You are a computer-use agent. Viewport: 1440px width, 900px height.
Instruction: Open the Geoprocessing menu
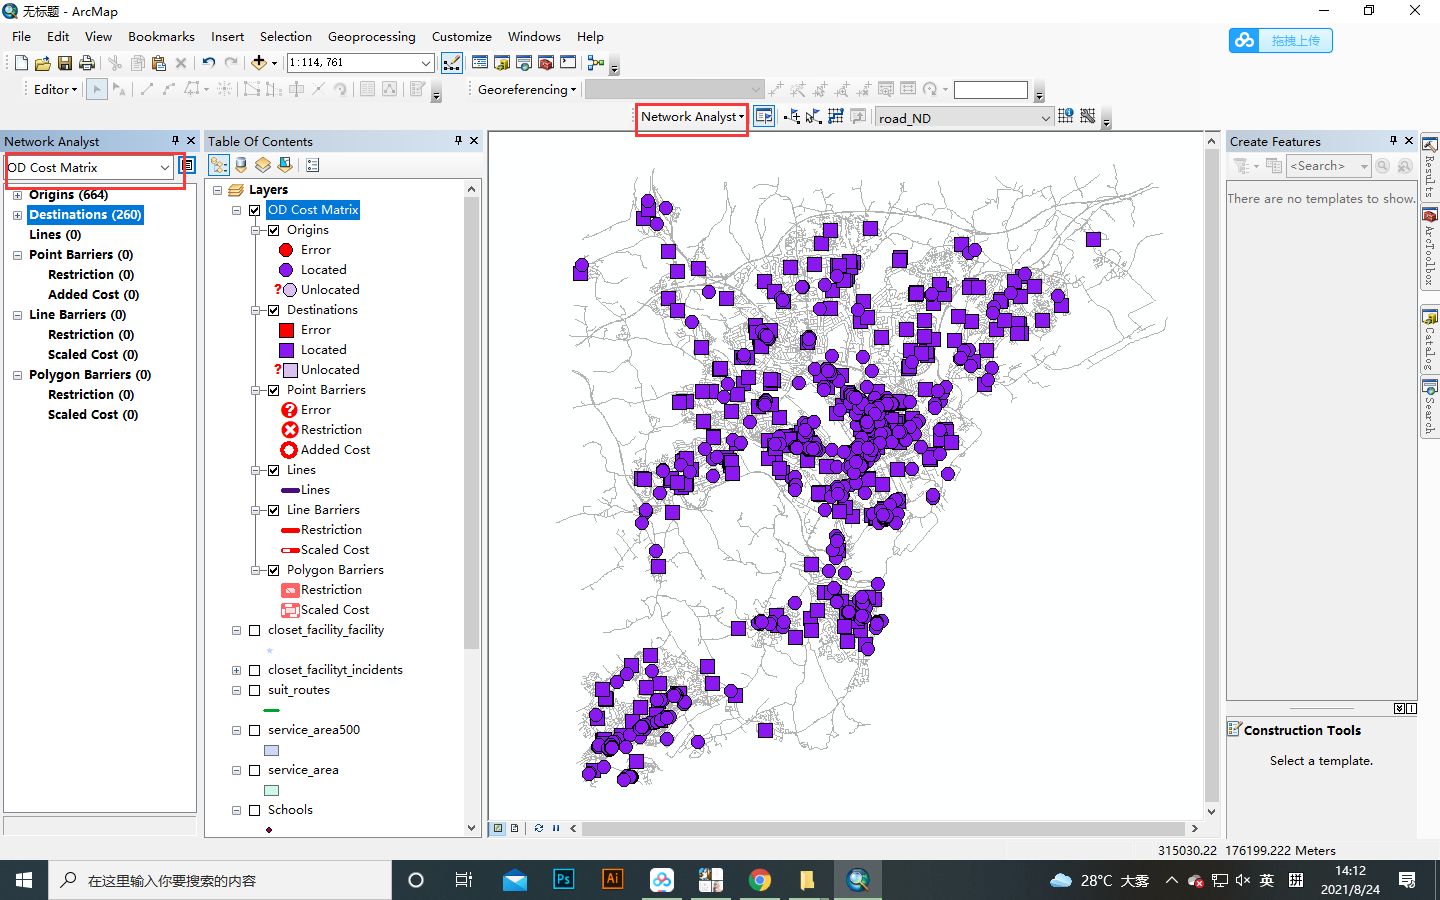371,36
